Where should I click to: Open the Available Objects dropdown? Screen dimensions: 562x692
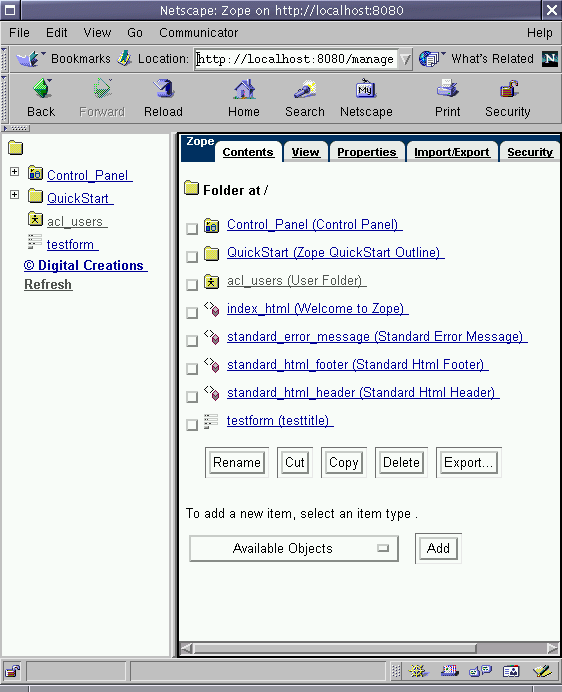pos(294,549)
